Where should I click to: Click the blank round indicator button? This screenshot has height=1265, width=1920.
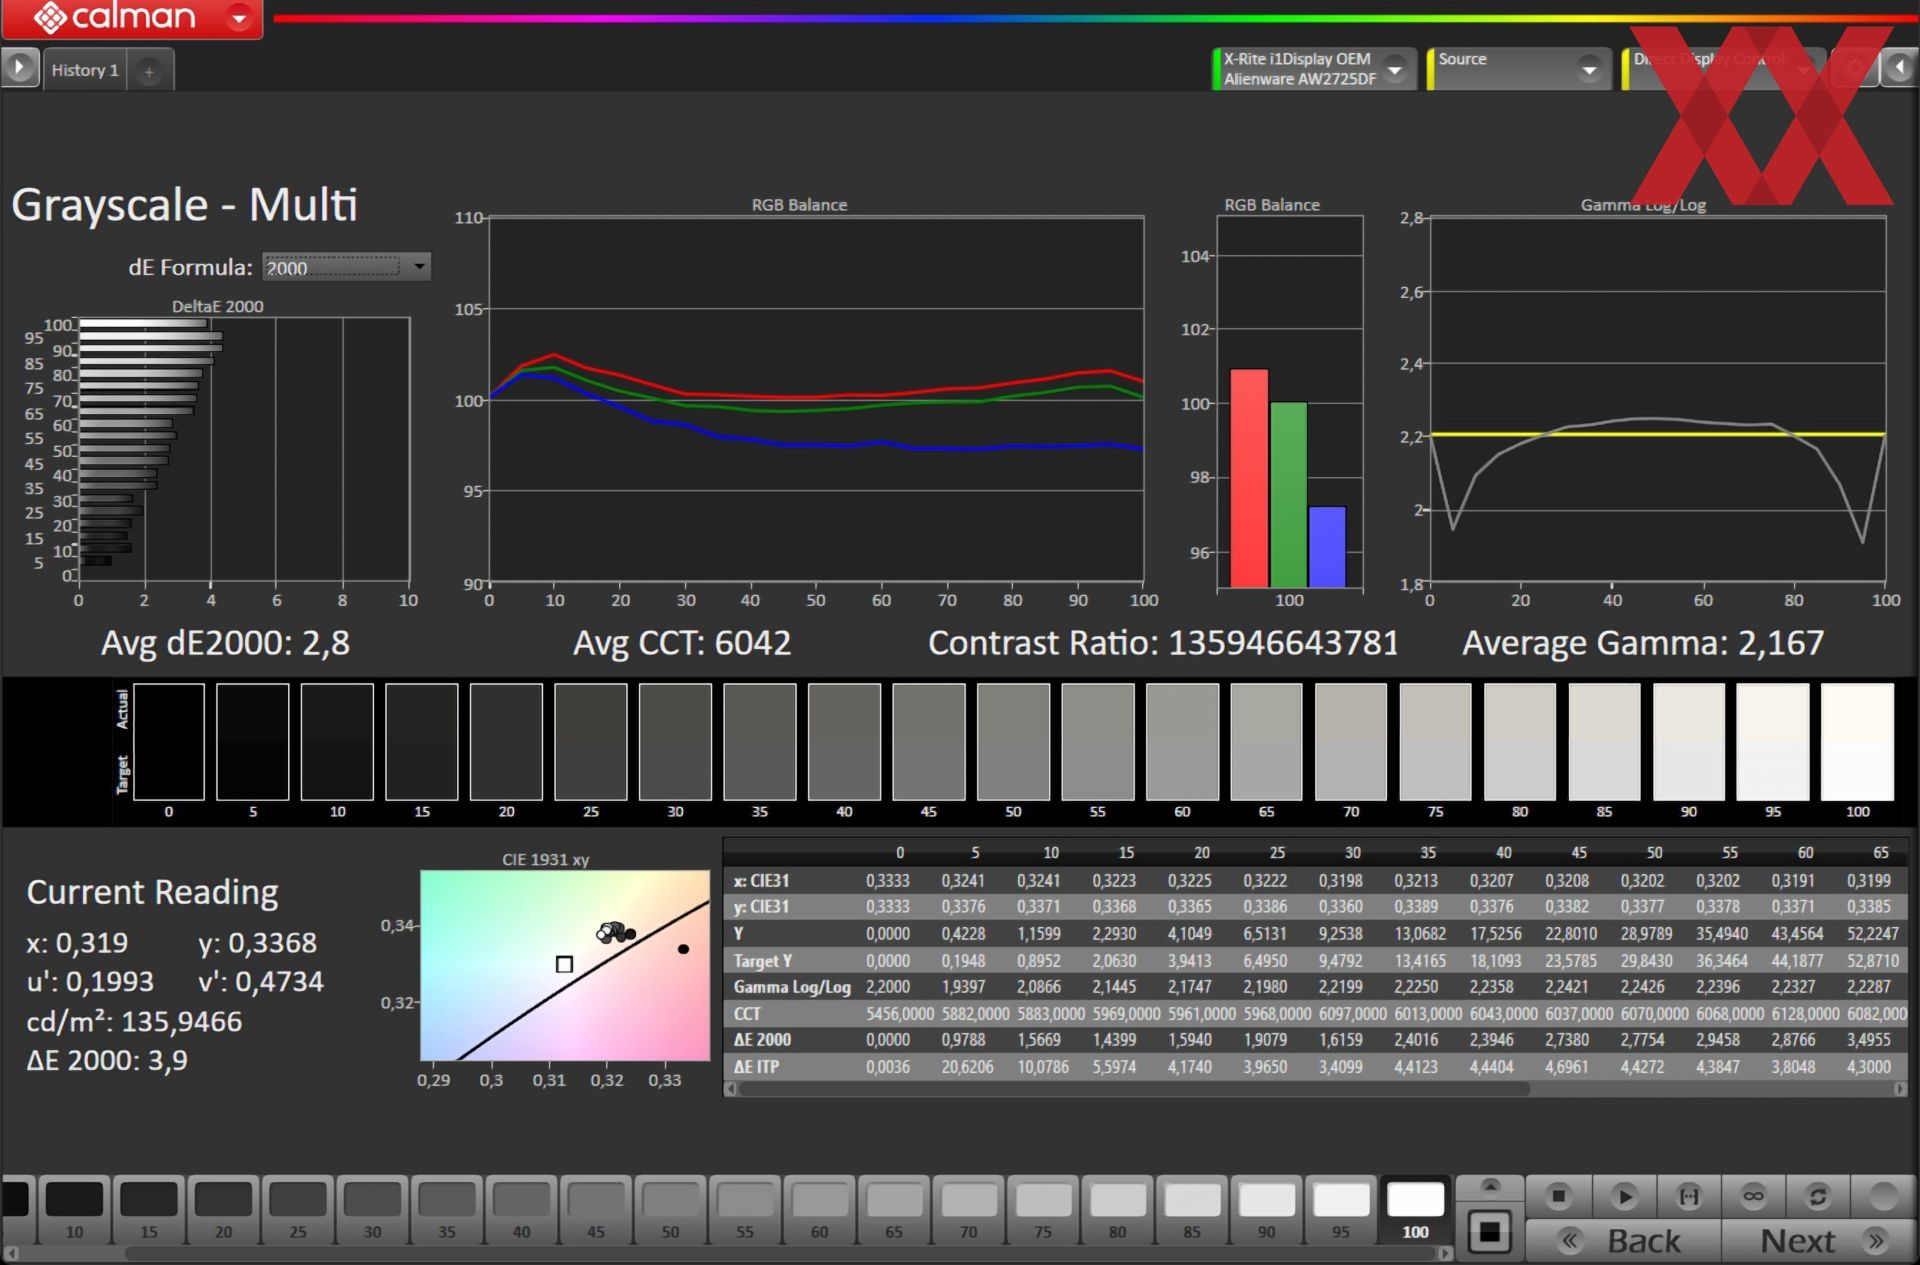point(1884,1196)
